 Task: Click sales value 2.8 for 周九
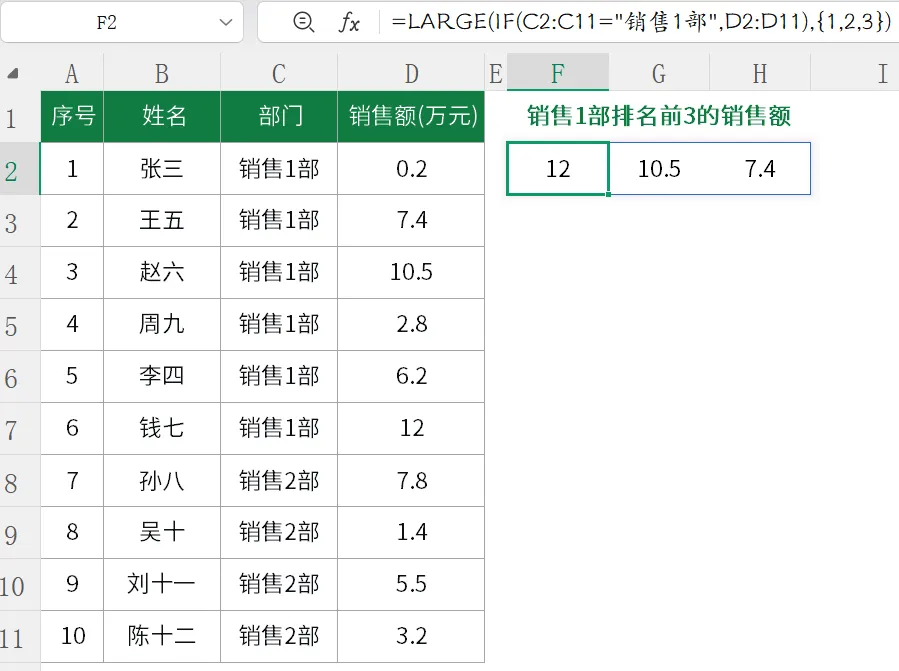[x=411, y=324]
